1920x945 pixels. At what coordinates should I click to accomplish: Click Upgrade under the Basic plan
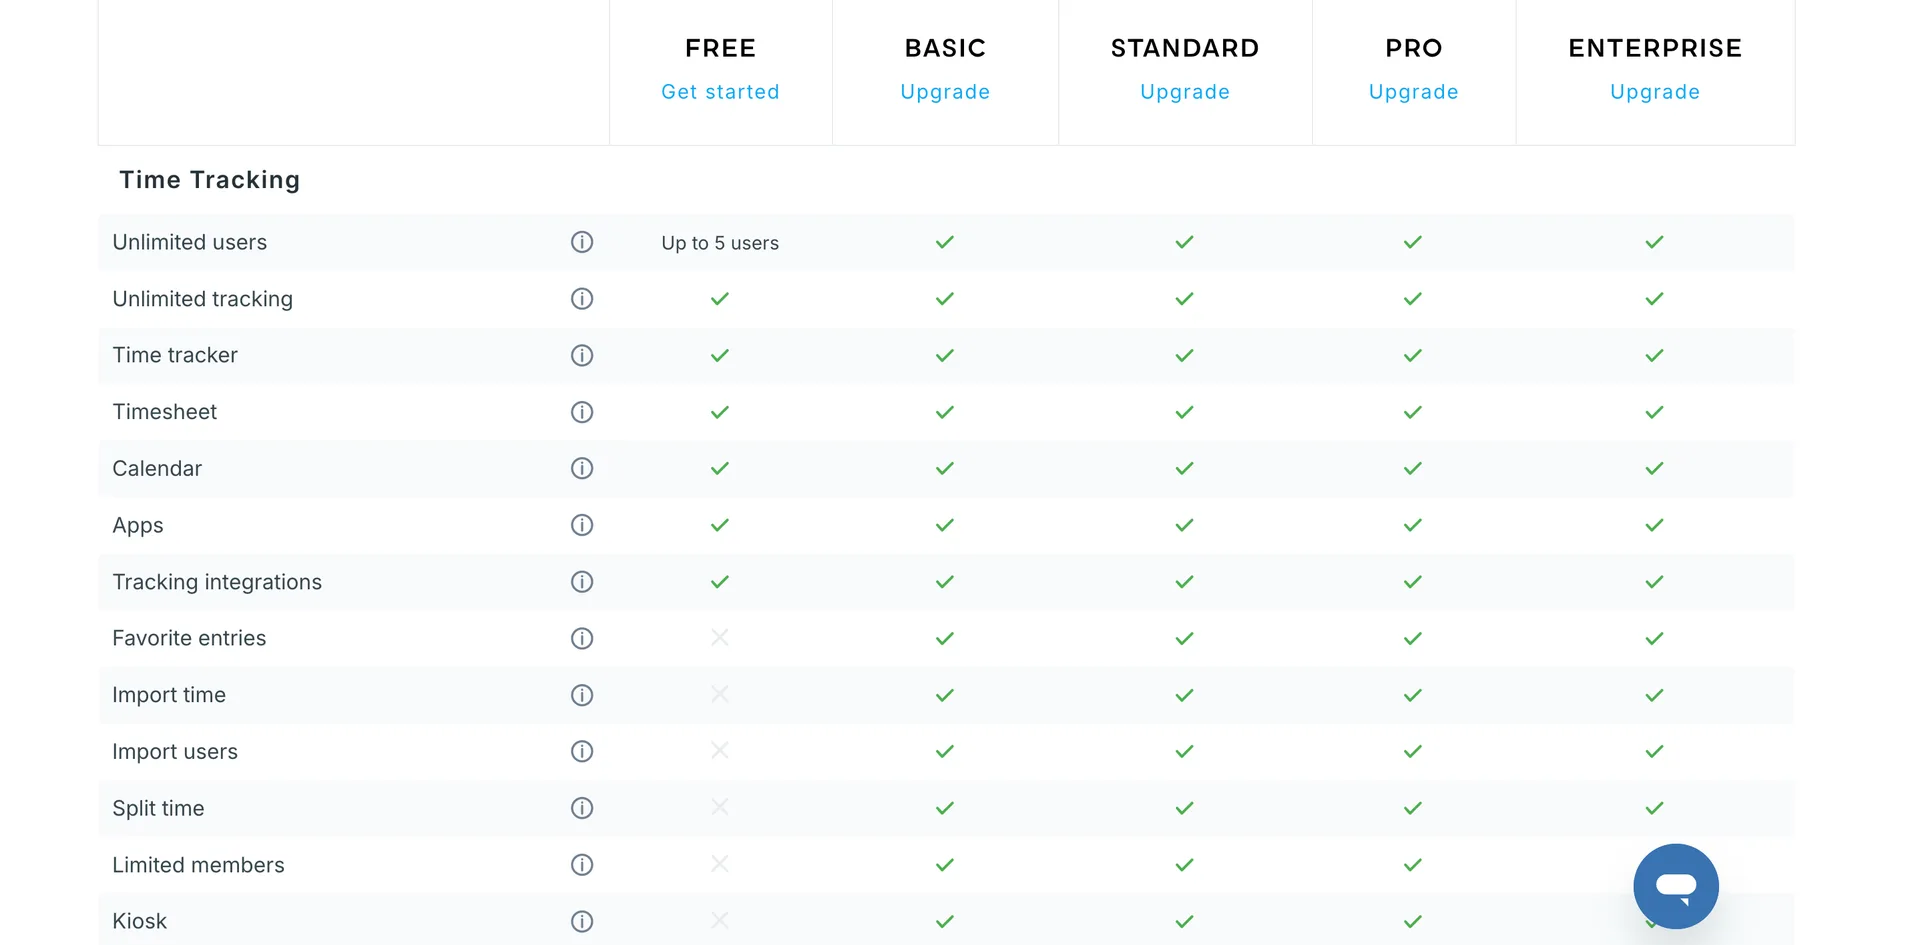tap(945, 92)
